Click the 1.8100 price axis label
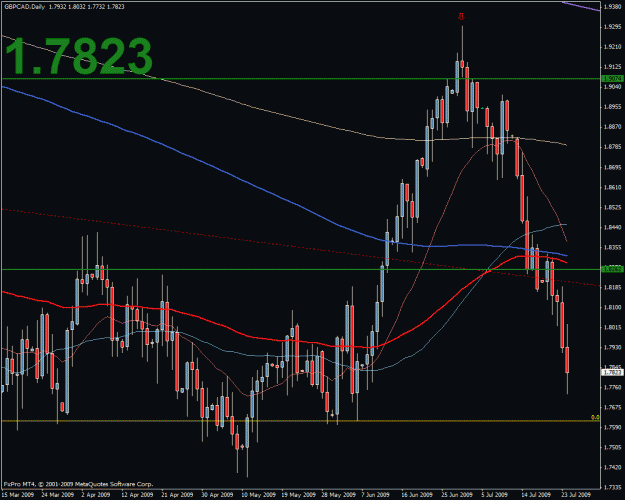Viewport: 625px width, 500px height. (613, 307)
